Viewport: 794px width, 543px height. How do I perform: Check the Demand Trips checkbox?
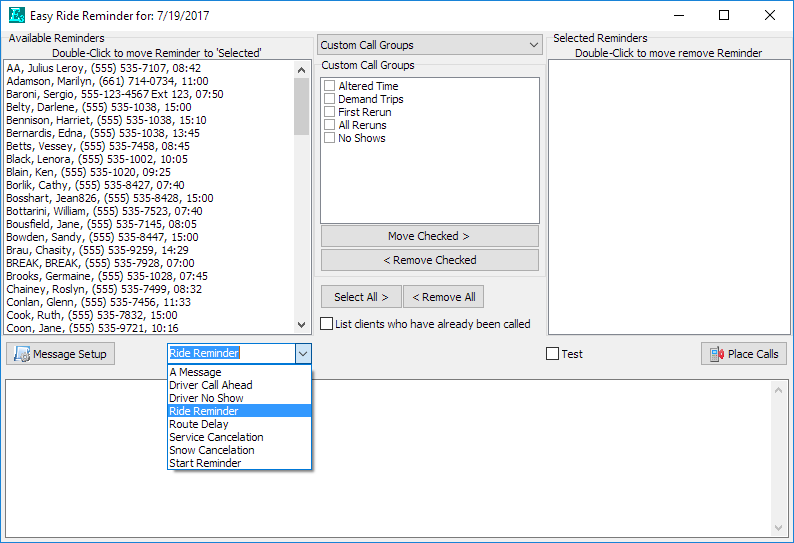(330, 99)
